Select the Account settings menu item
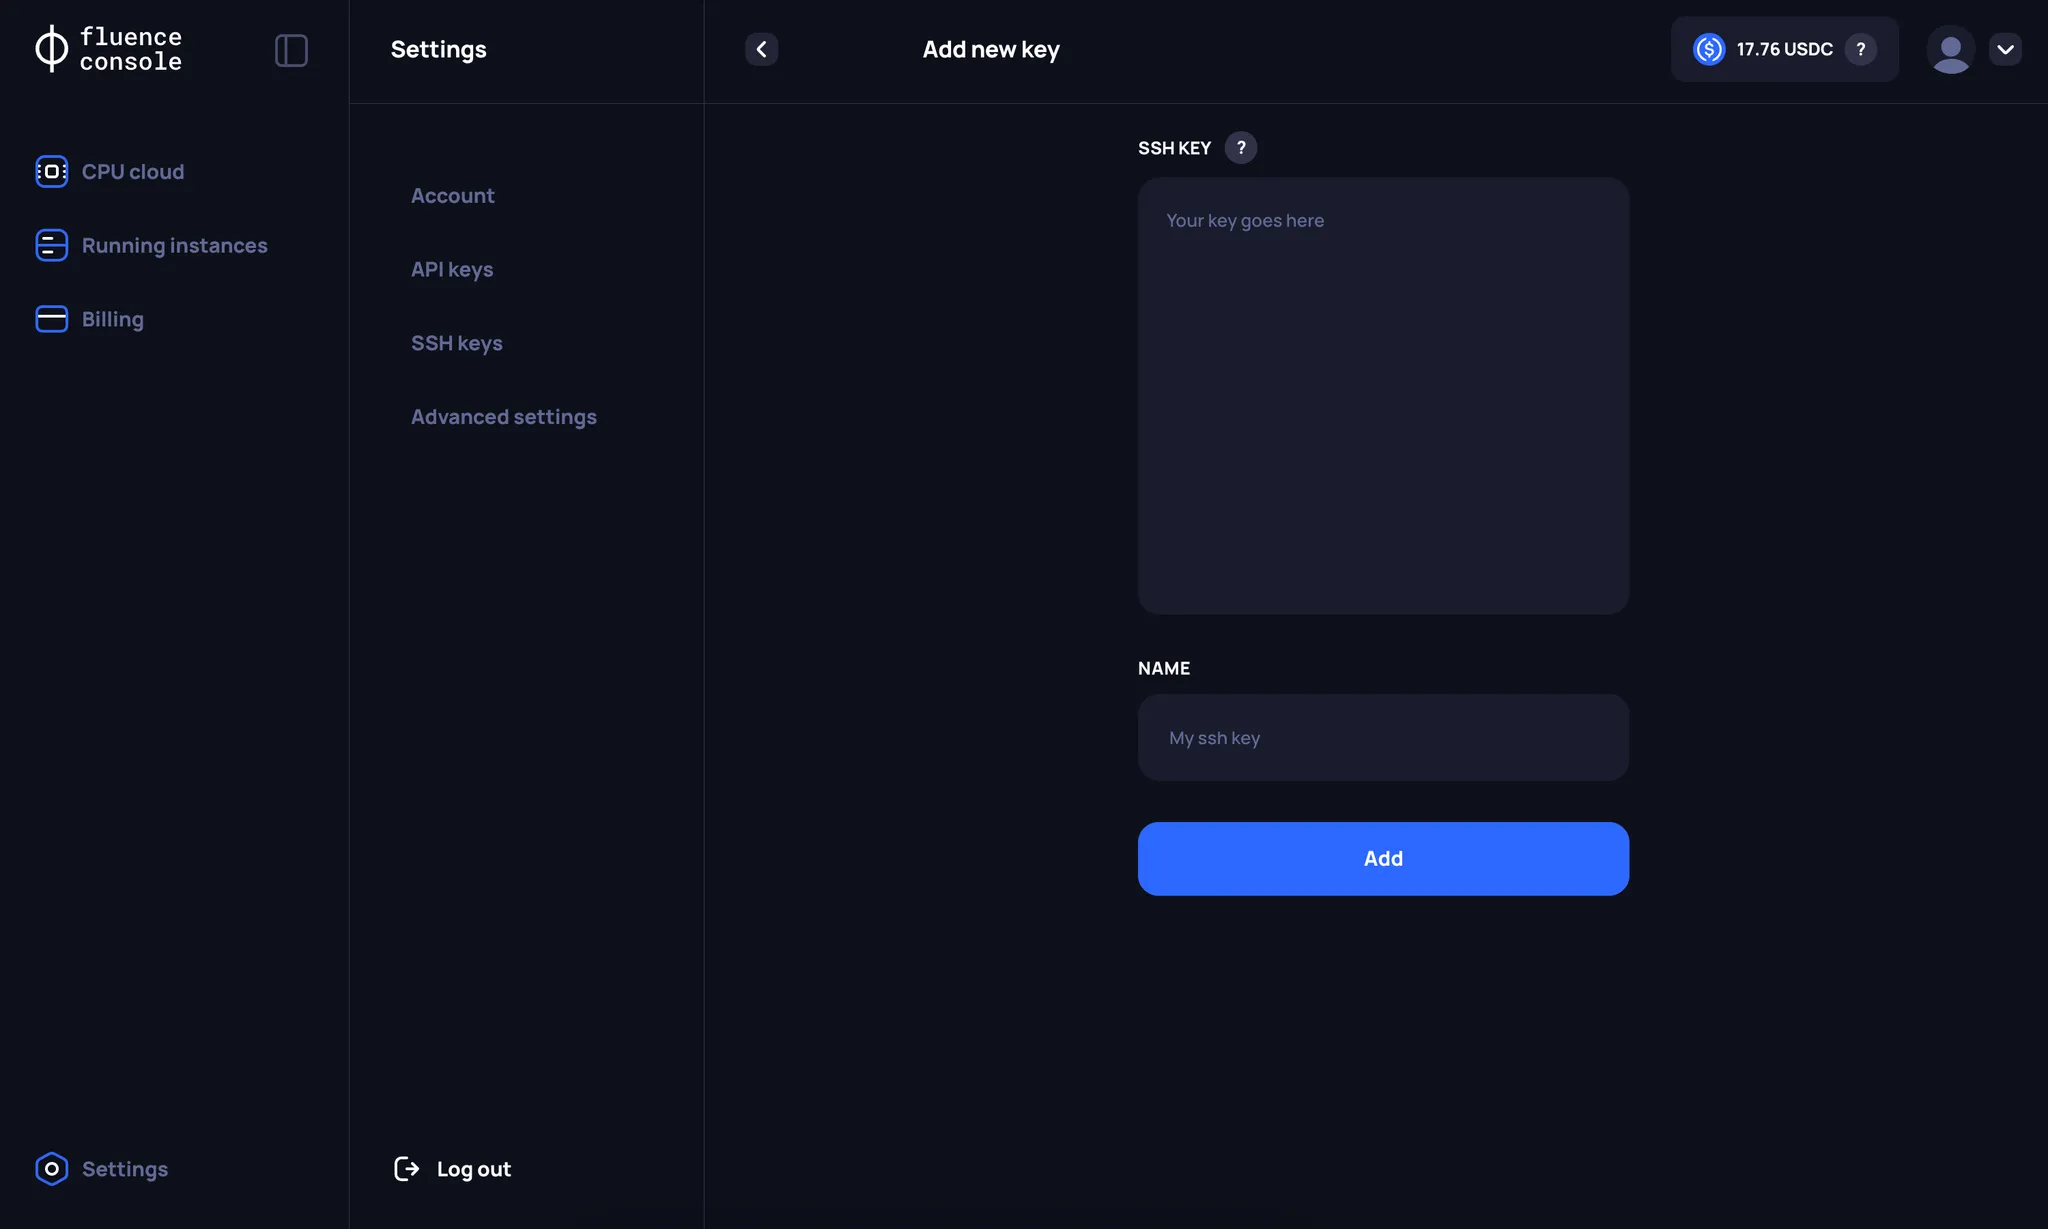This screenshot has height=1229, width=2048. 452,195
